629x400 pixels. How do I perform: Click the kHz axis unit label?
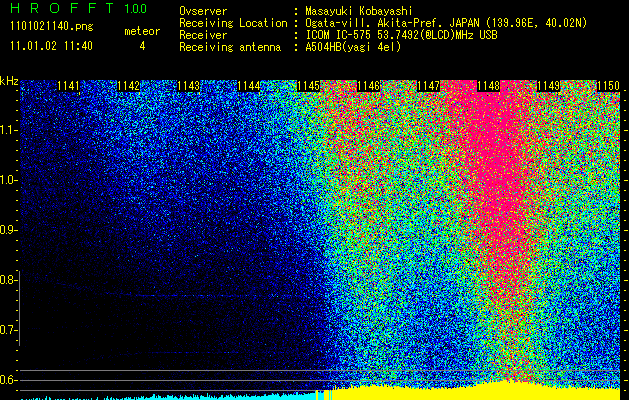coord(9,81)
